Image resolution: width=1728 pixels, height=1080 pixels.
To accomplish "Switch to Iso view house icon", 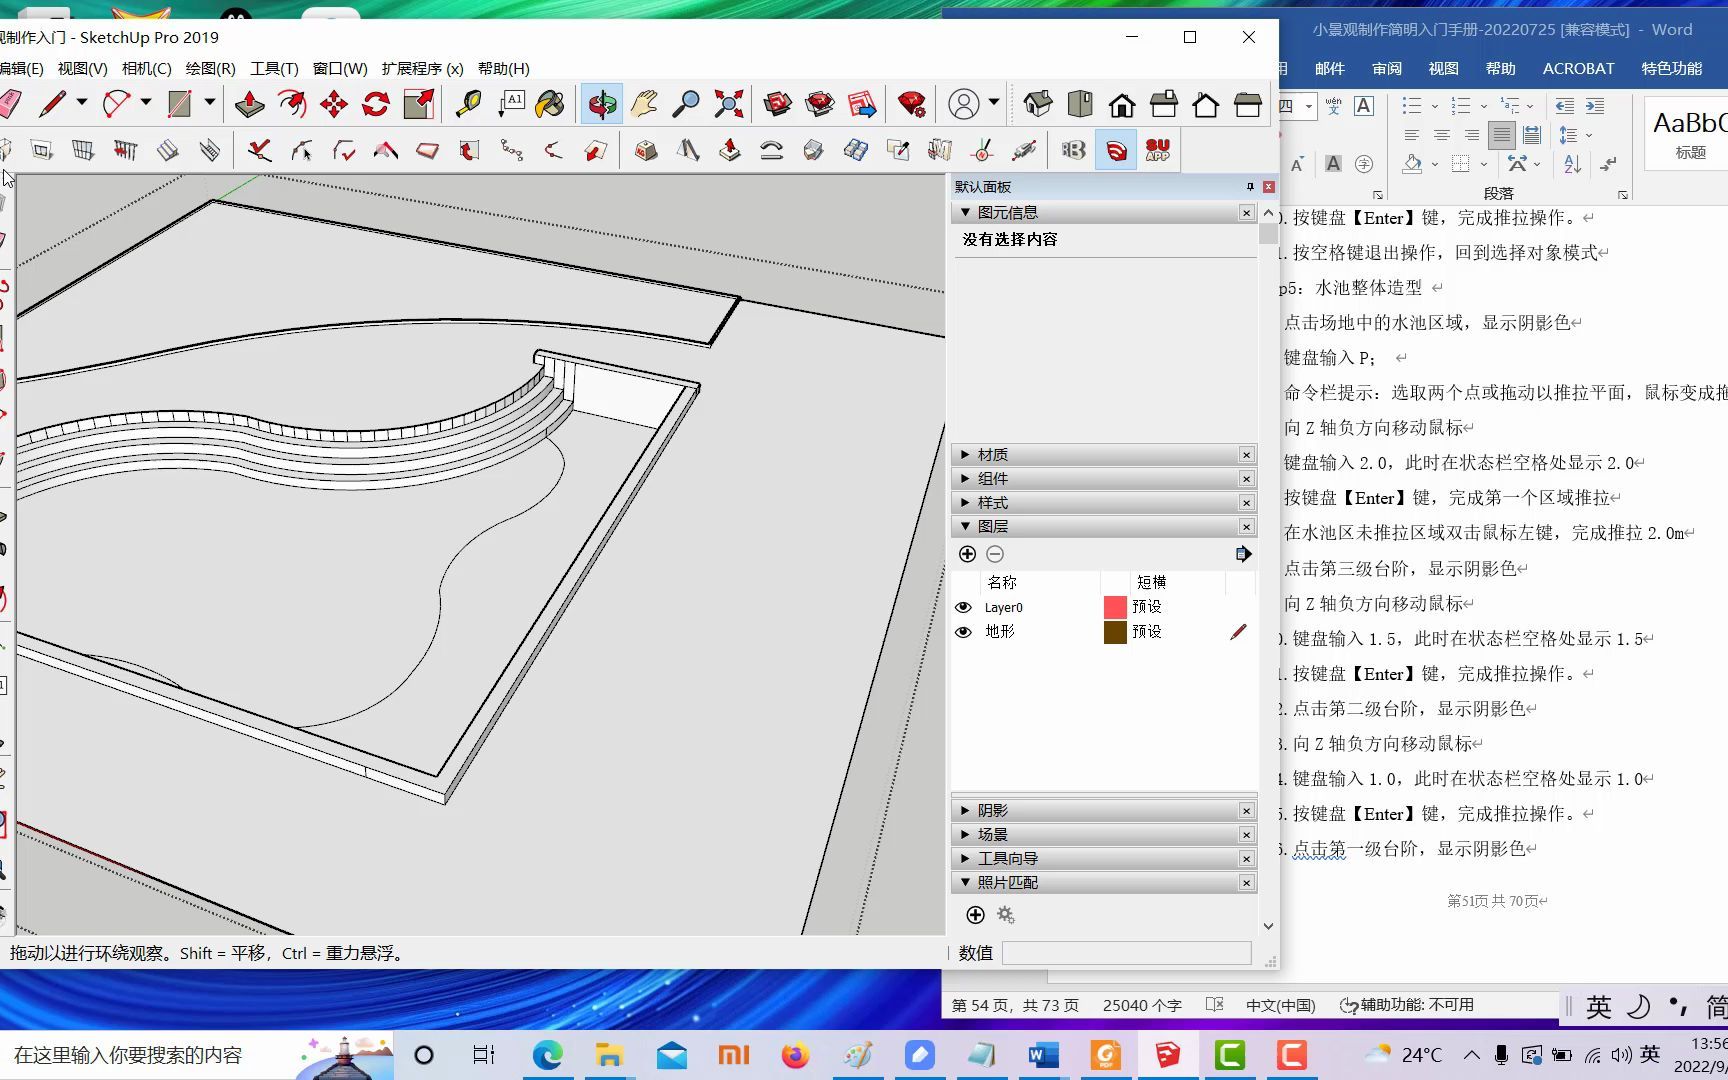I will pos(1038,103).
